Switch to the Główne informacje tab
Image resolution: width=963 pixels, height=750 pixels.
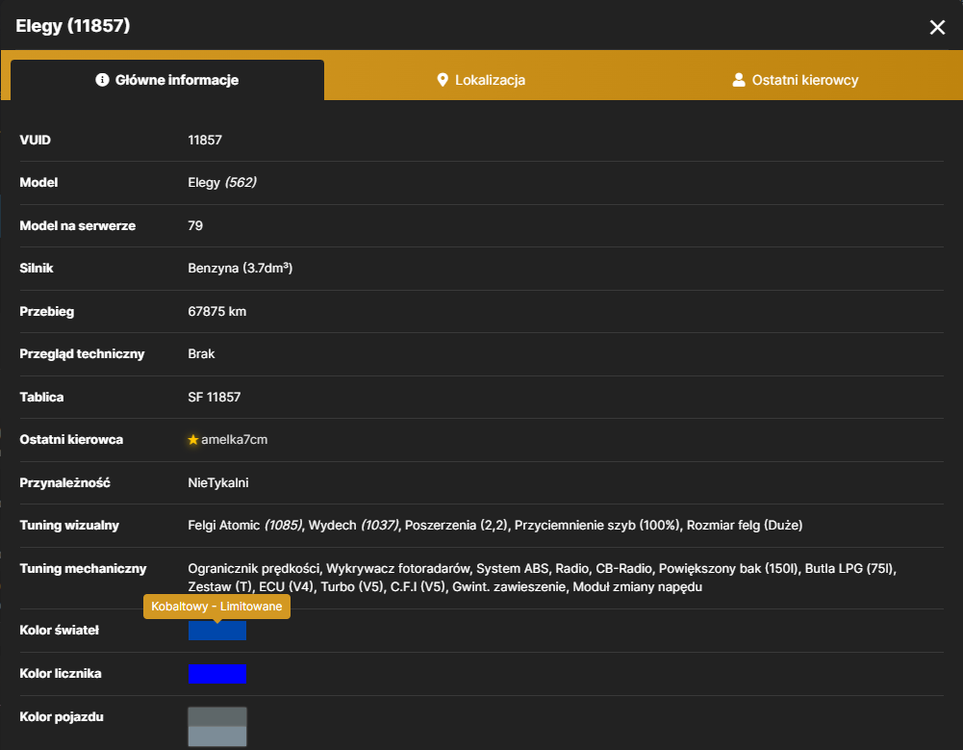click(x=167, y=80)
